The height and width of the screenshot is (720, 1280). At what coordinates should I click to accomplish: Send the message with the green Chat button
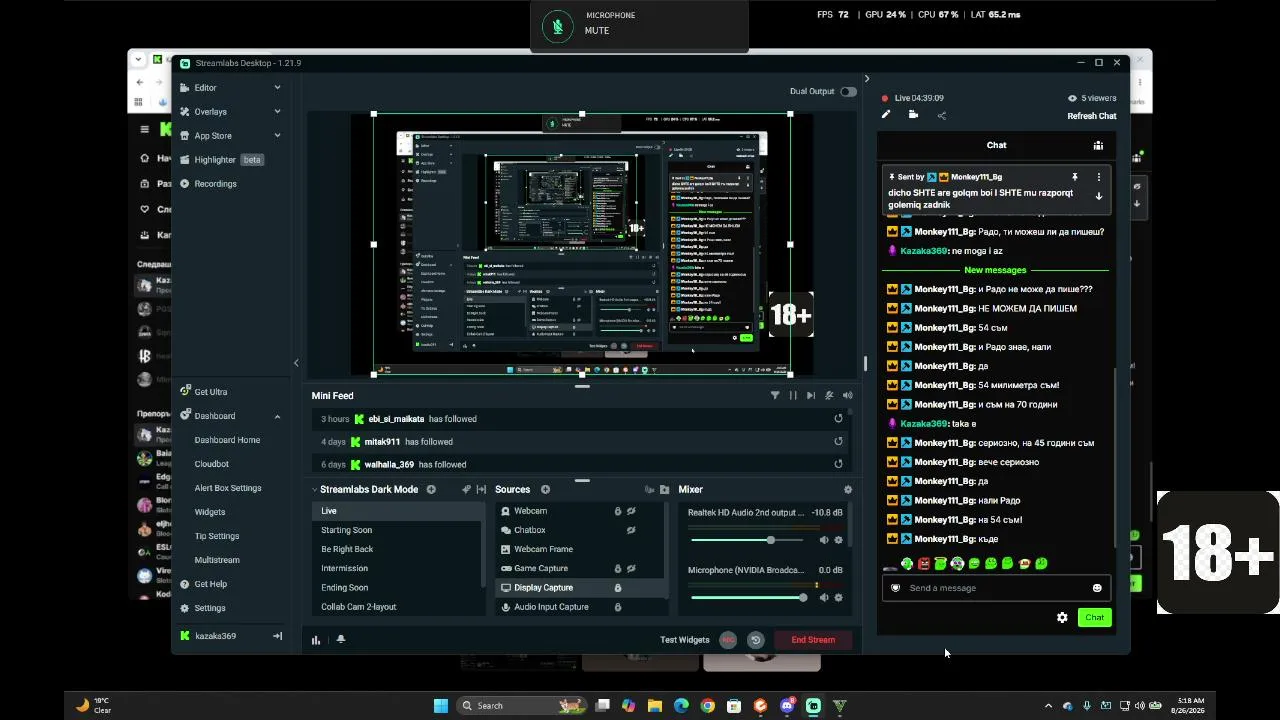coord(1095,618)
